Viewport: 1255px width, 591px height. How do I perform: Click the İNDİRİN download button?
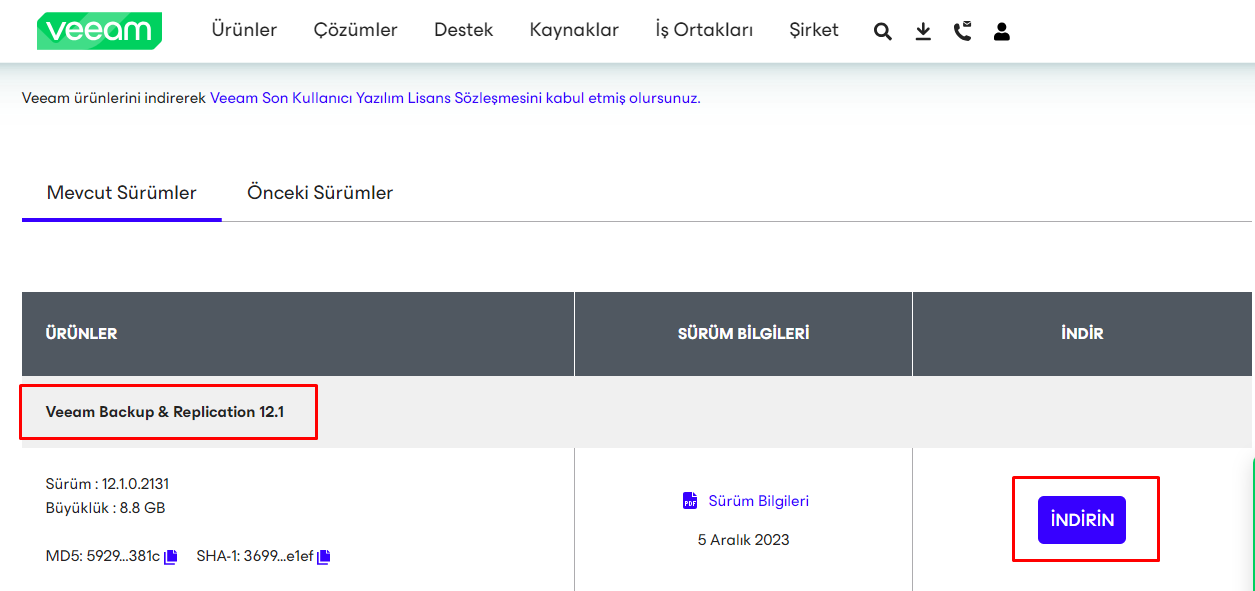coord(1082,520)
